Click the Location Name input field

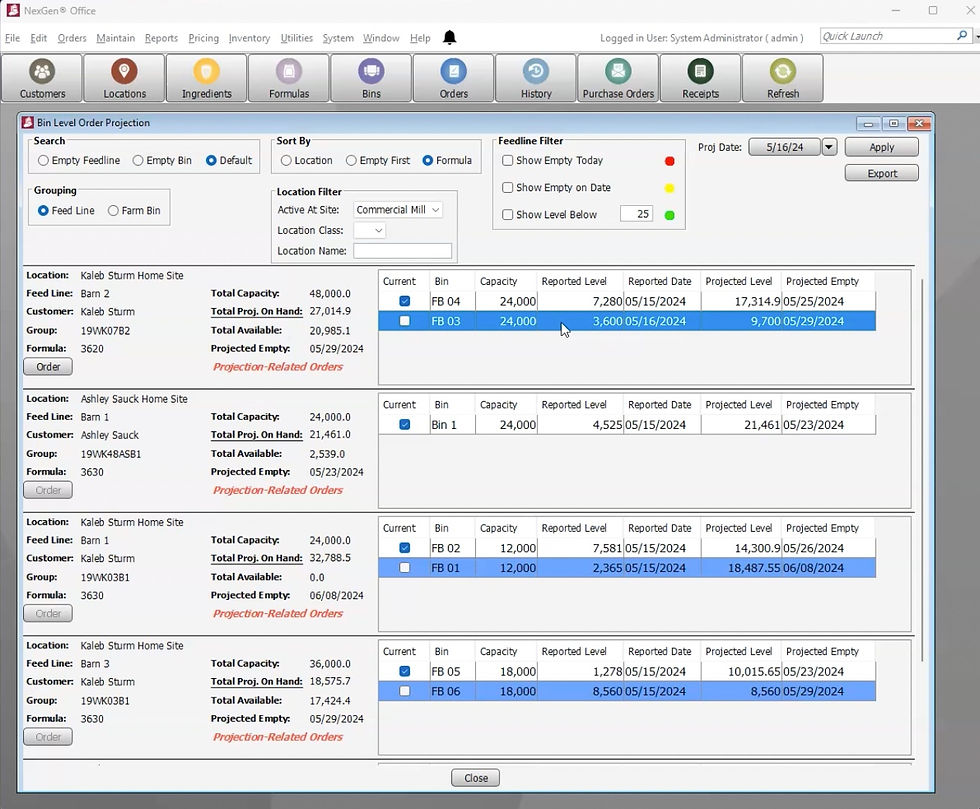coord(402,251)
